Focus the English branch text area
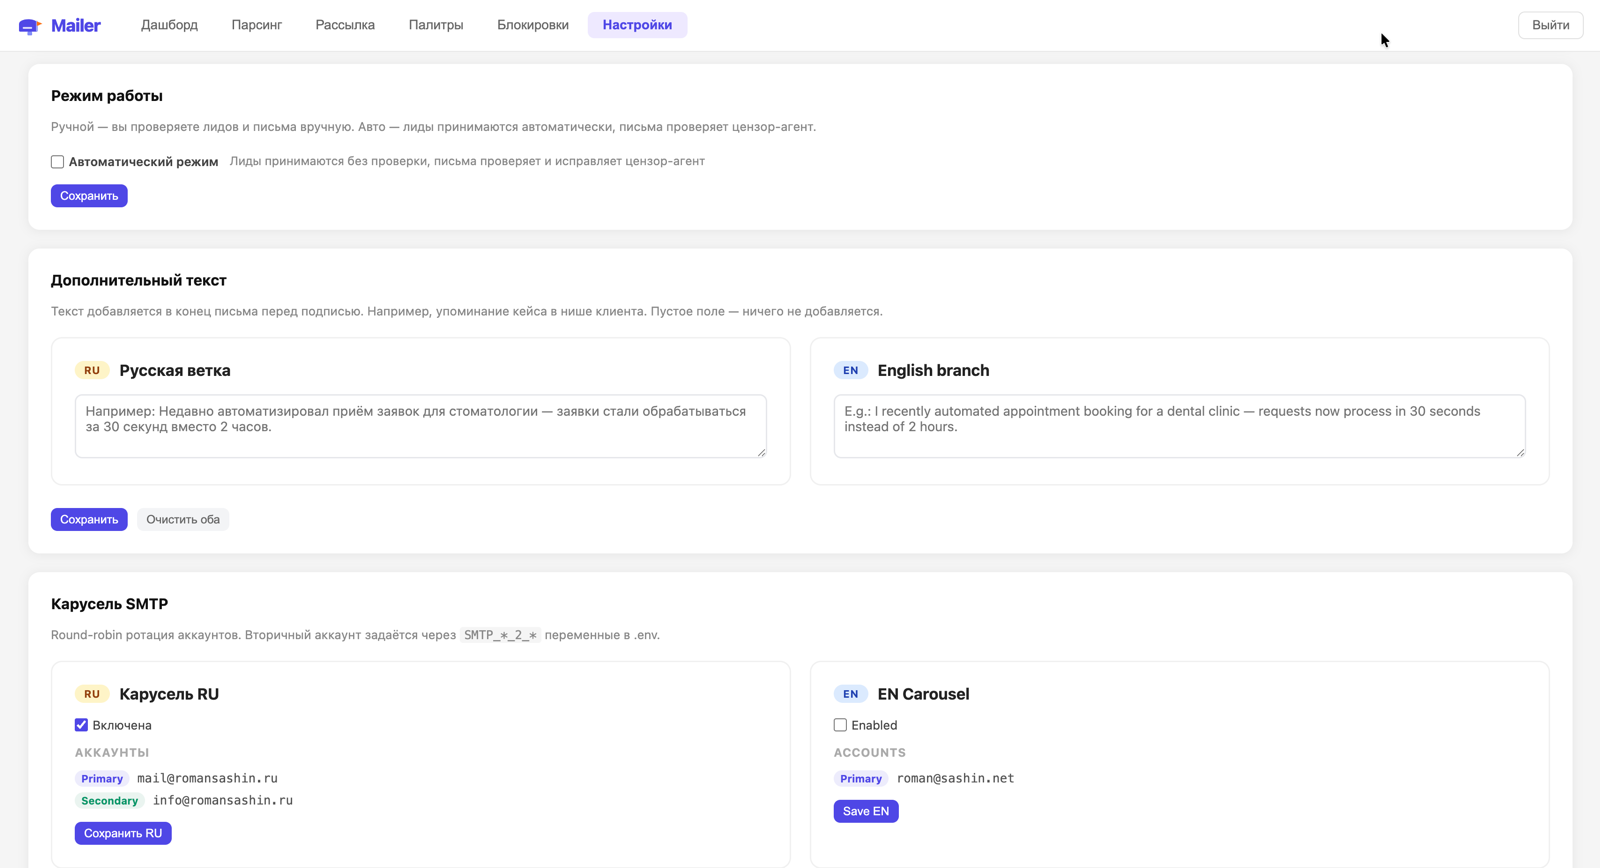 click(x=1179, y=426)
